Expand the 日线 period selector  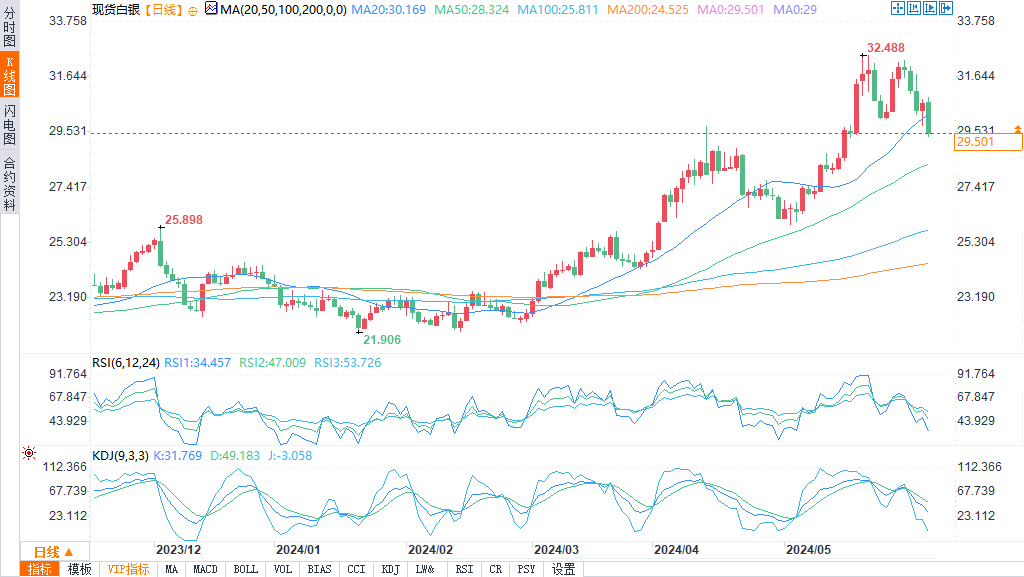click(54, 552)
